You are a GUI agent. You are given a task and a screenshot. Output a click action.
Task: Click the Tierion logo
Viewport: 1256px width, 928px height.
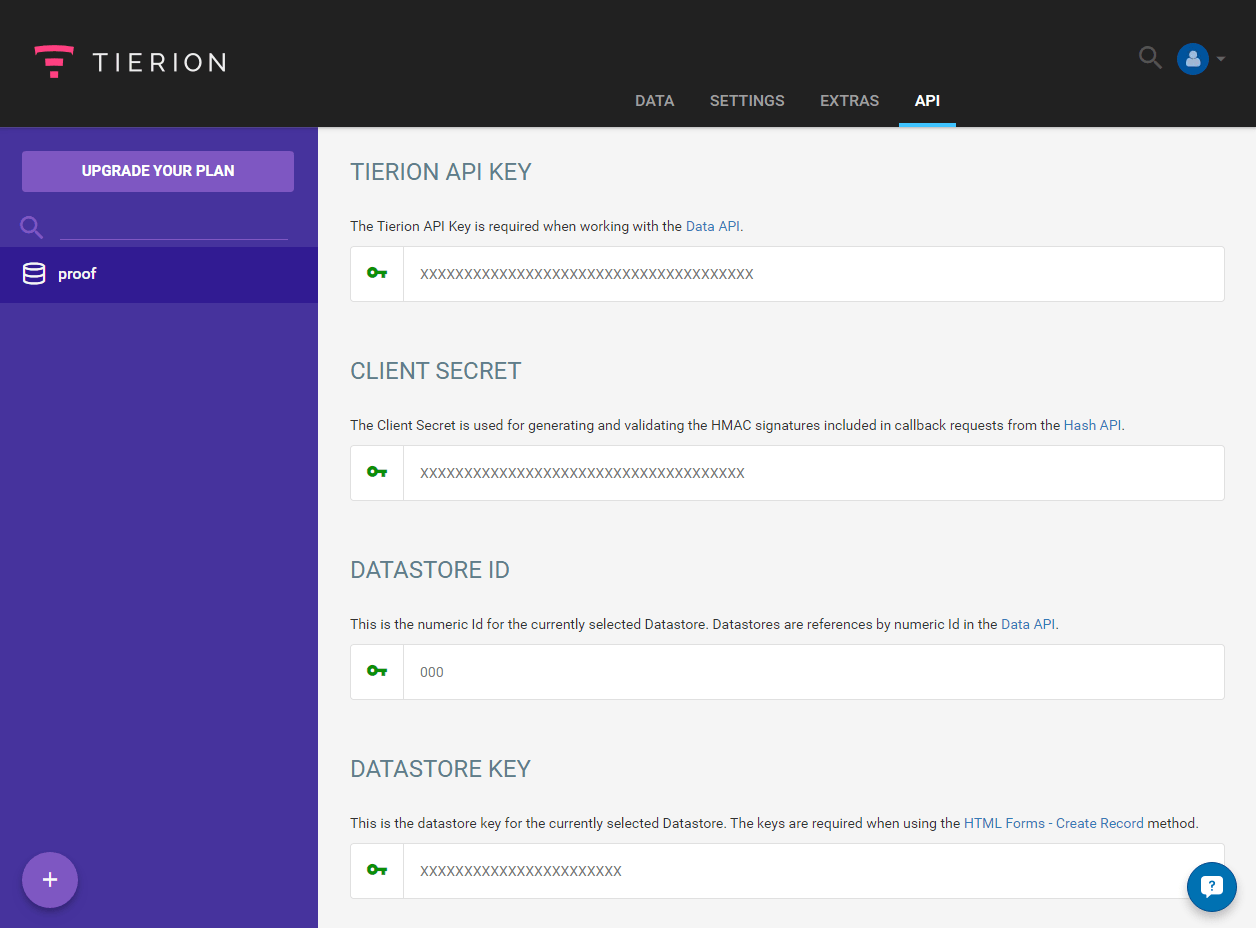point(128,61)
